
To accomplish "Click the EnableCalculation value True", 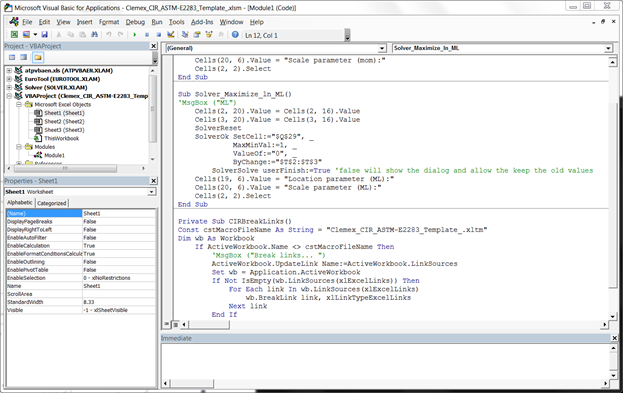I will (119, 246).
